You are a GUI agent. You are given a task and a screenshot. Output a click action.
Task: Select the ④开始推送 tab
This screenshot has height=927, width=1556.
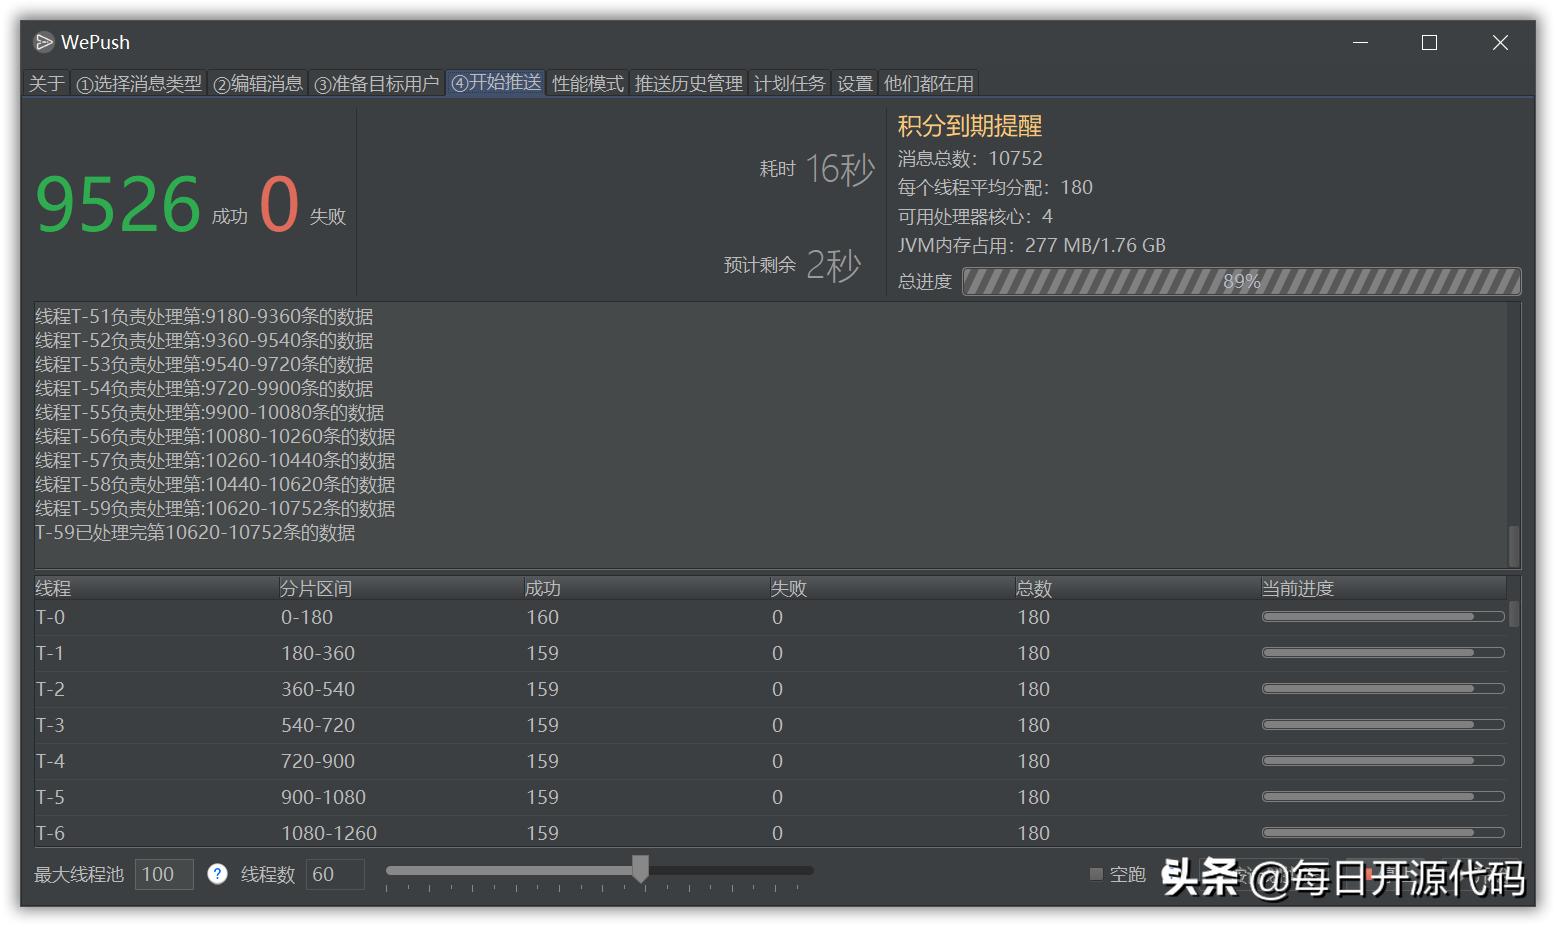point(494,83)
